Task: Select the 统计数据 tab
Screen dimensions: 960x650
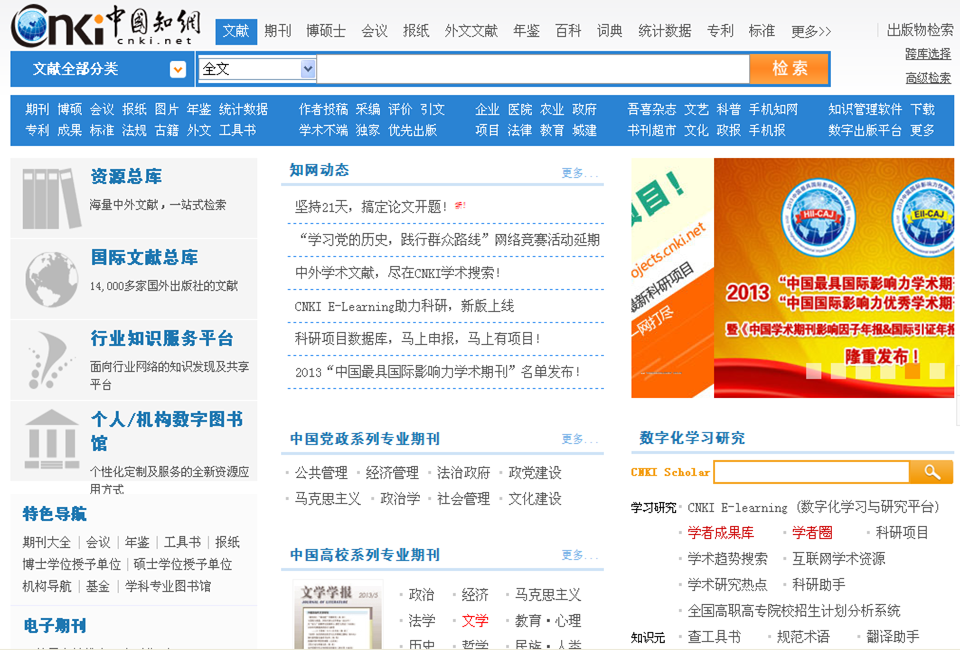Action: tap(664, 31)
